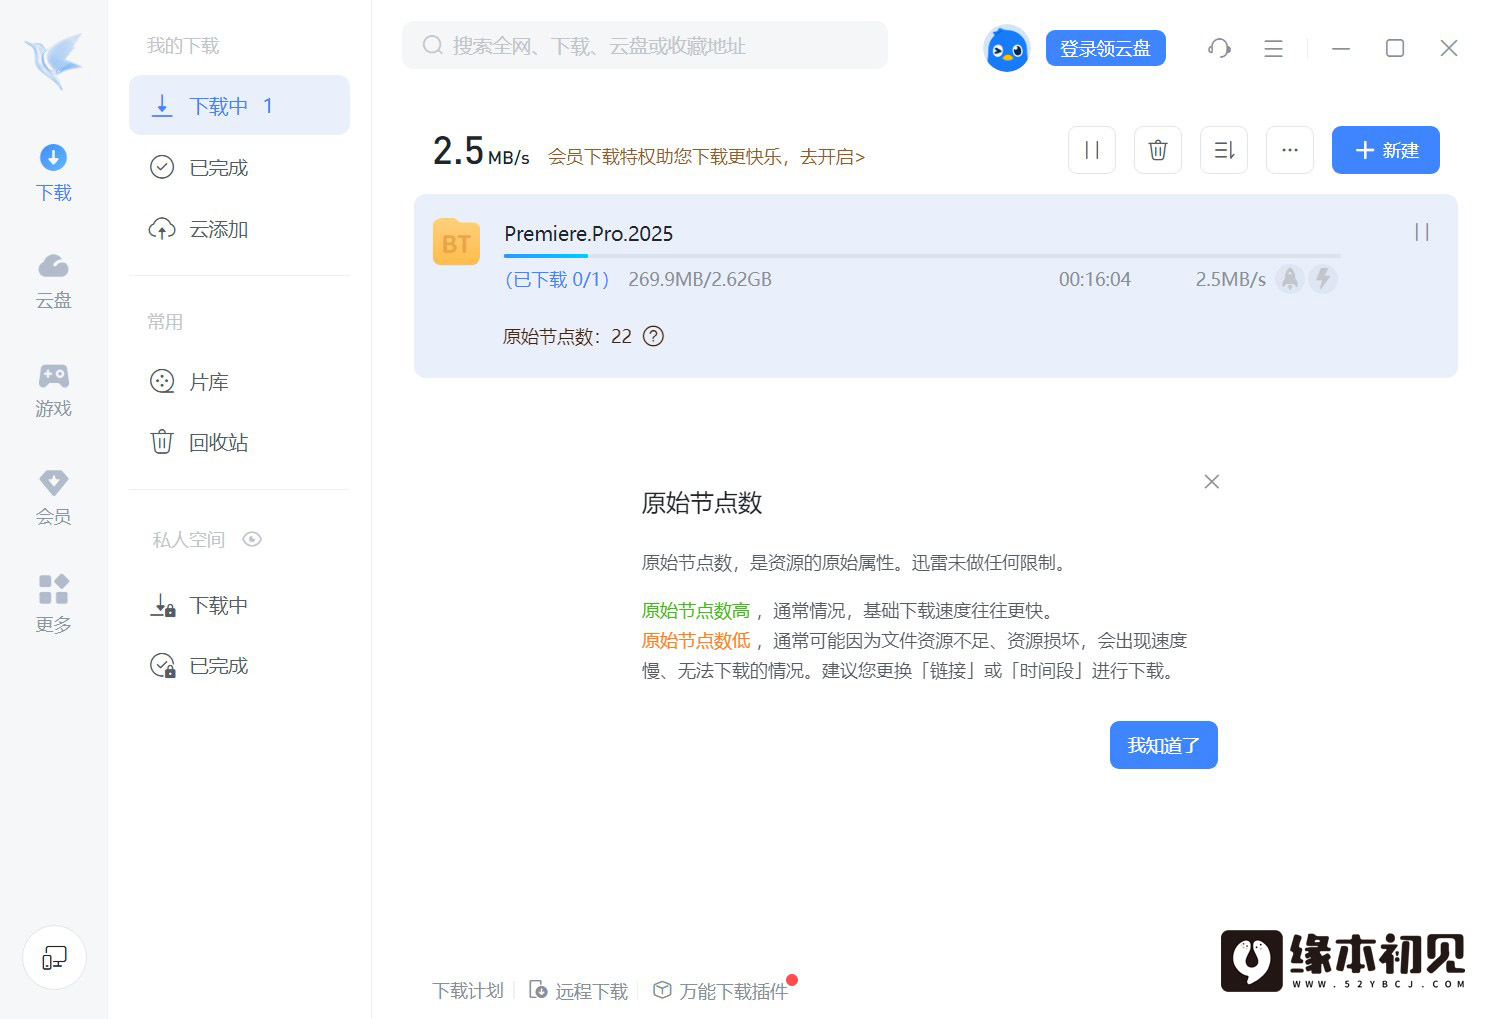Open the 云盘 cloud drive section
This screenshot has height=1019, width=1500.
point(53,281)
